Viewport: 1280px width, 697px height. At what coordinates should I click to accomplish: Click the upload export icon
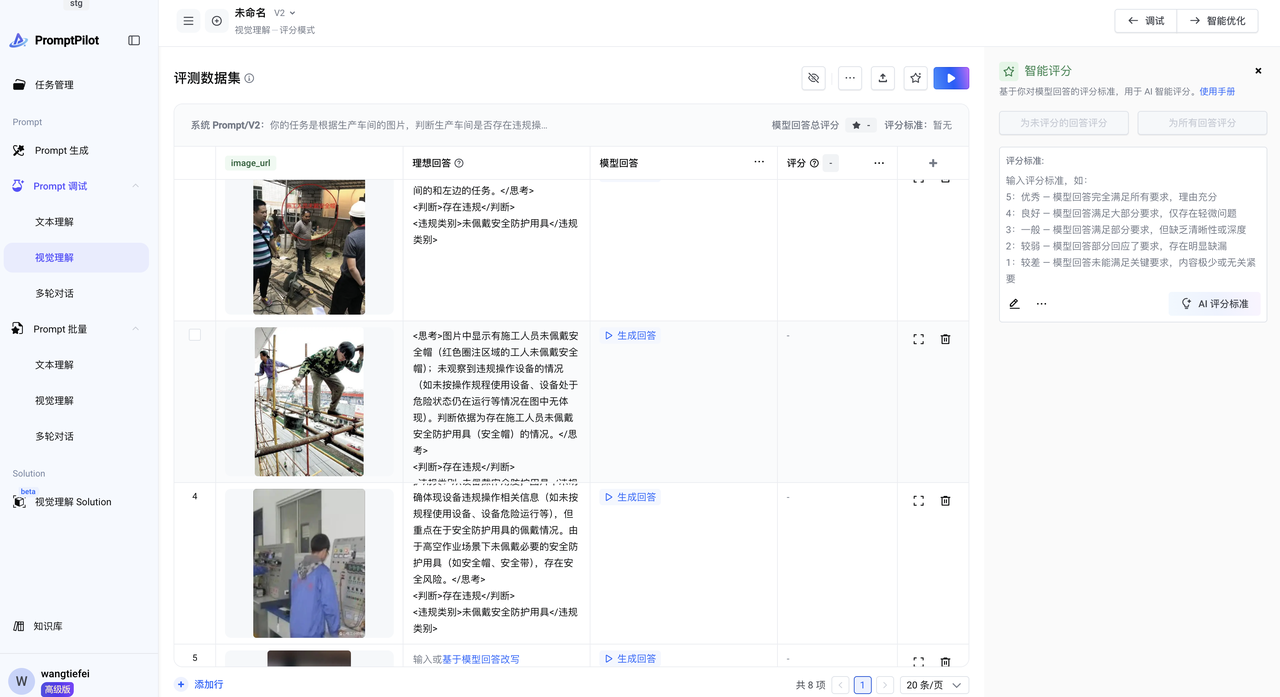882,78
